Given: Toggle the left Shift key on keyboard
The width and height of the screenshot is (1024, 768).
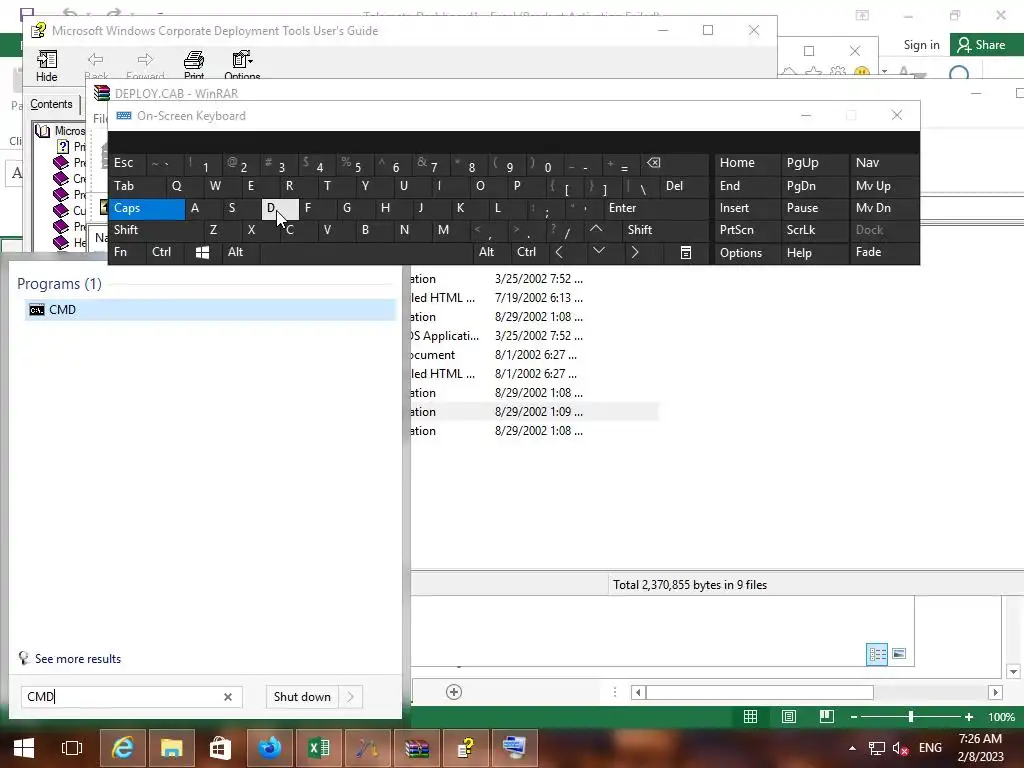Looking at the screenshot, I should (155, 231).
